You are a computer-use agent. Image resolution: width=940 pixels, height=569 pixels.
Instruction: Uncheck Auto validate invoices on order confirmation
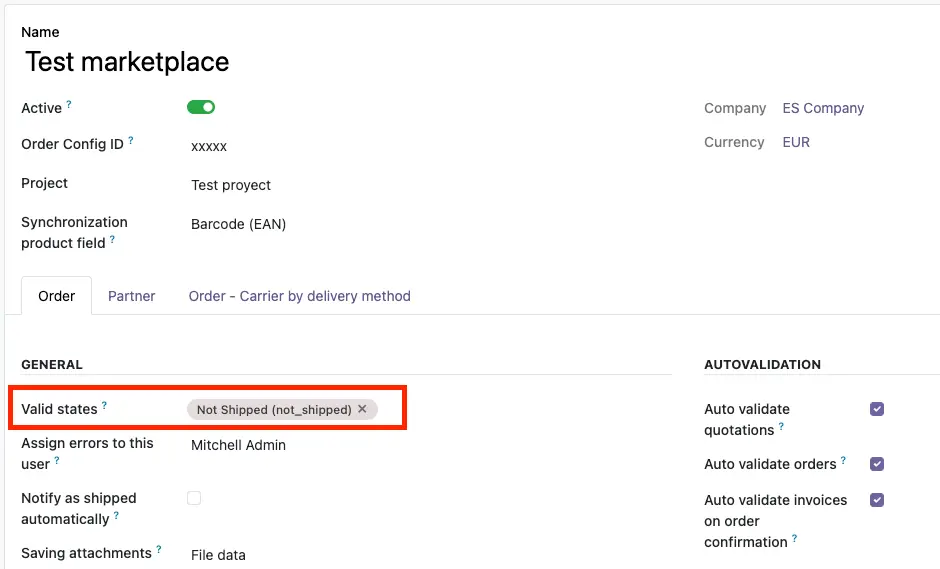tap(876, 500)
